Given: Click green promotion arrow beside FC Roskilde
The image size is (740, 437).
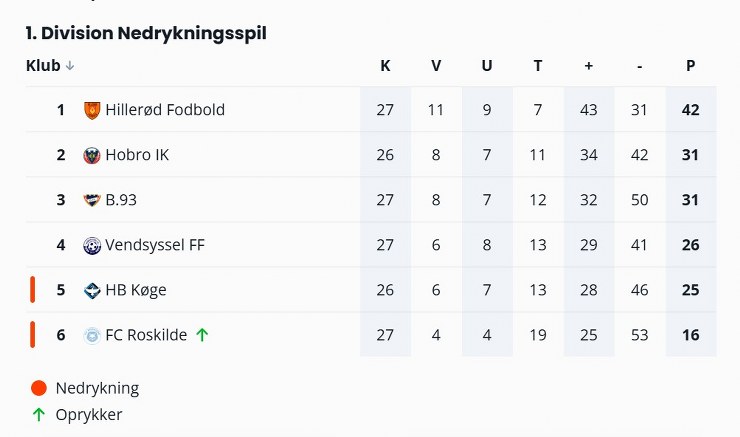Looking at the screenshot, I should click(x=202, y=335).
